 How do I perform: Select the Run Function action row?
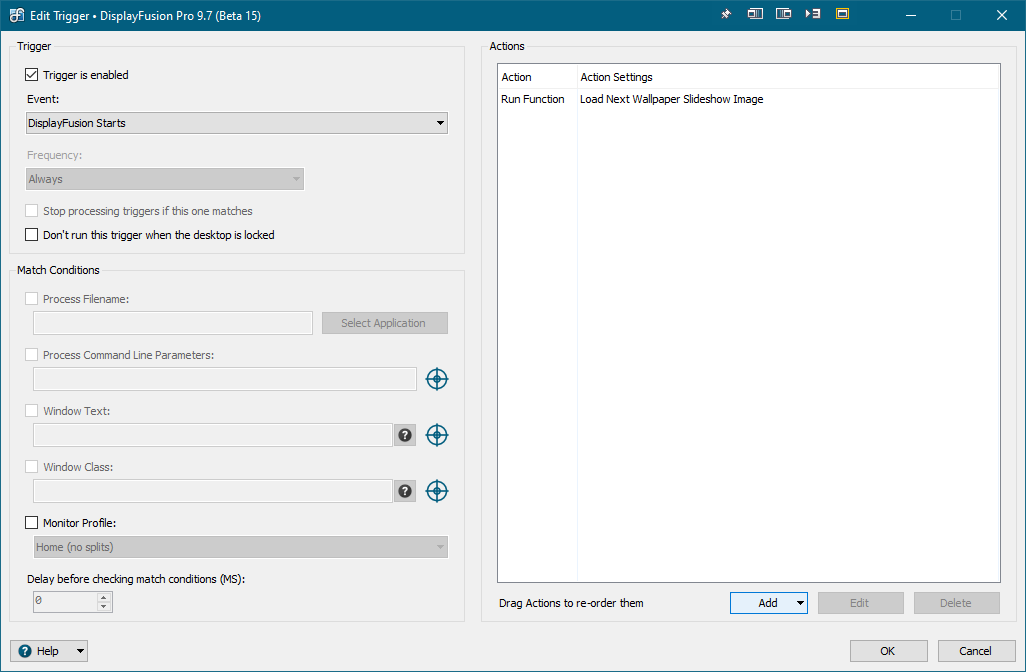tap(533, 99)
